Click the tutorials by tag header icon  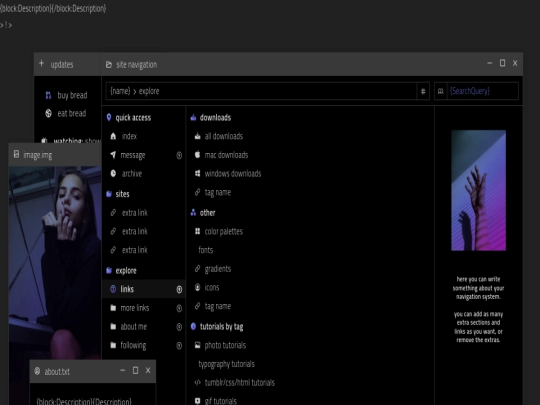(193, 326)
